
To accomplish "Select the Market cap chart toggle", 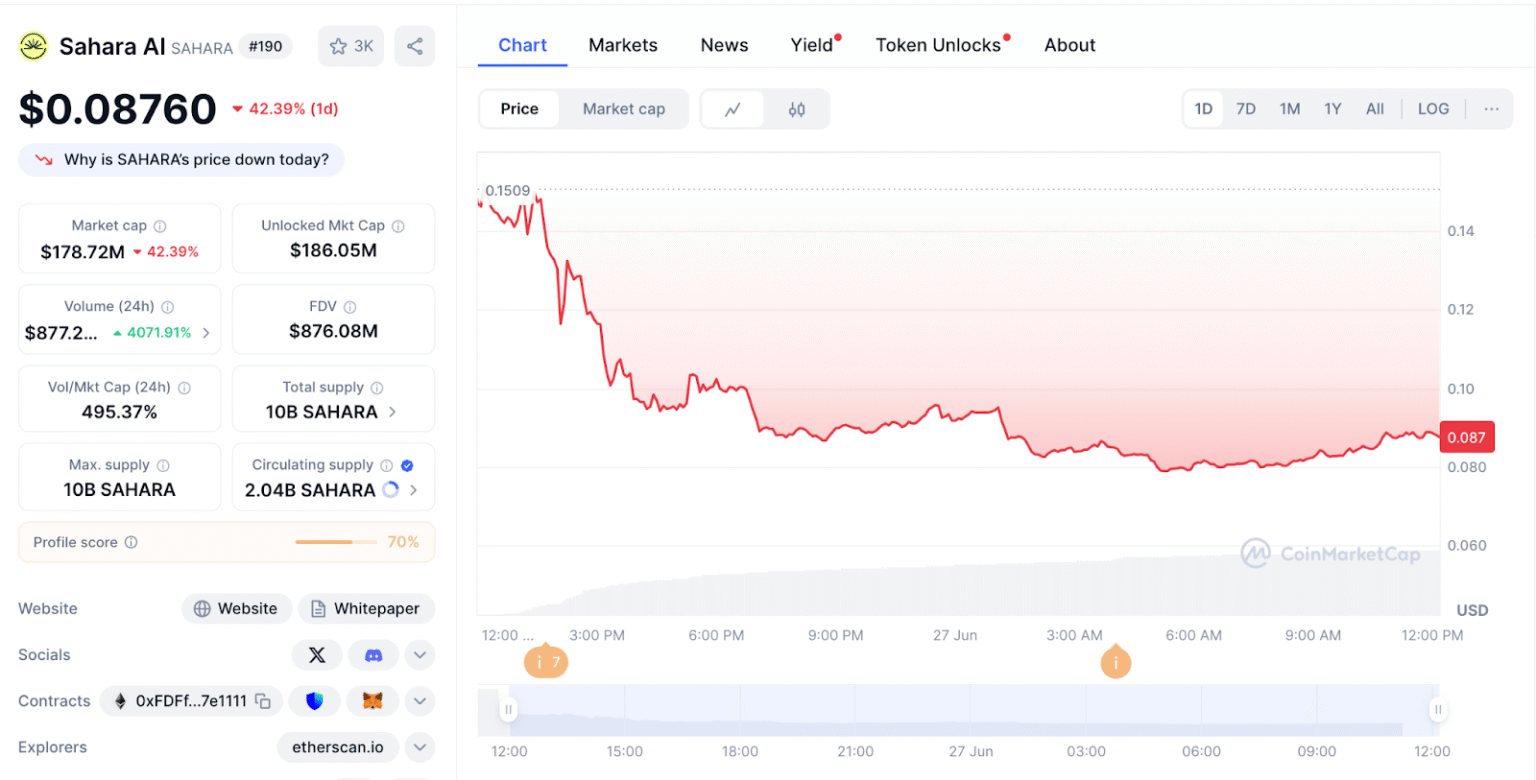I will click(624, 109).
